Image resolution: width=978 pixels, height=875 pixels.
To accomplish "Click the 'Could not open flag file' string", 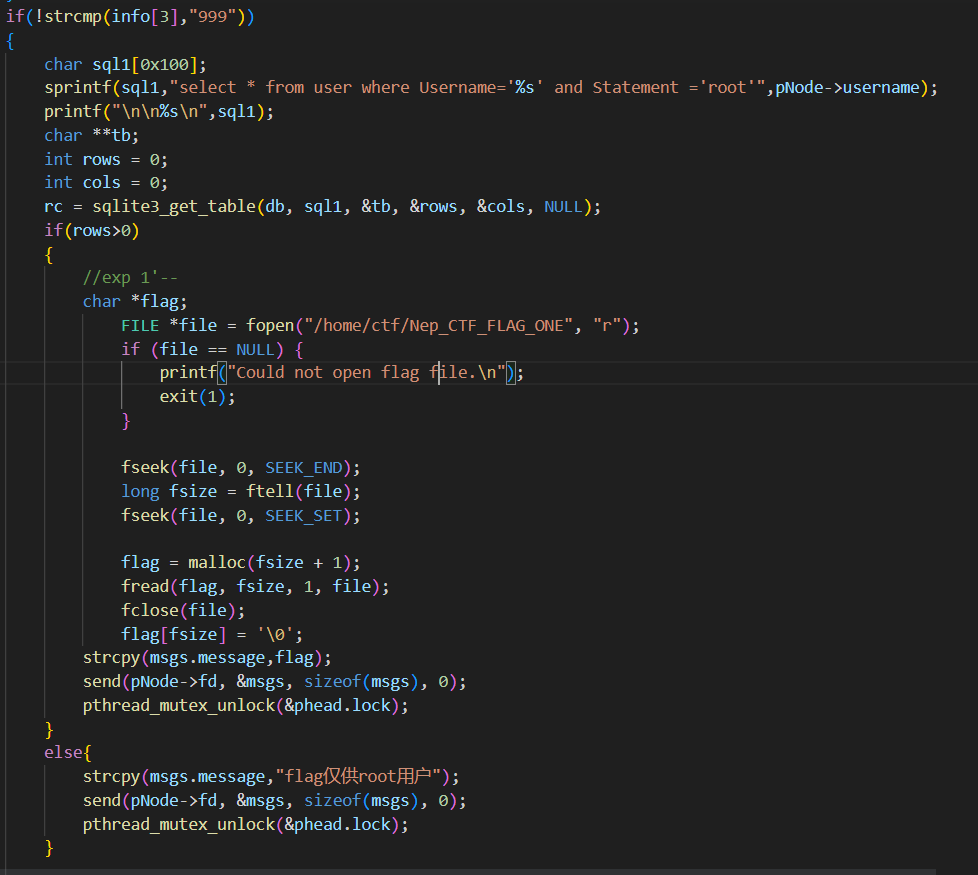I will click(x=366, y=373).
